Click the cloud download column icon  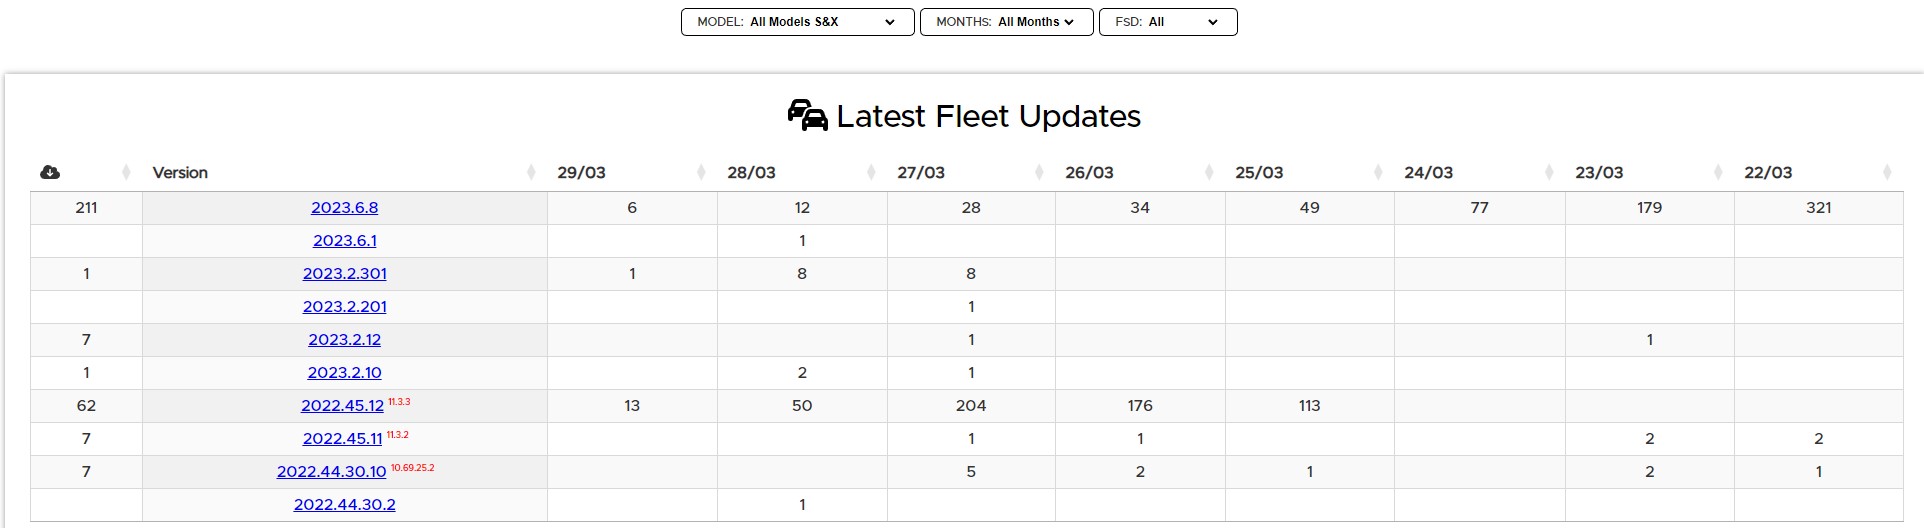(x=50, y=173)
